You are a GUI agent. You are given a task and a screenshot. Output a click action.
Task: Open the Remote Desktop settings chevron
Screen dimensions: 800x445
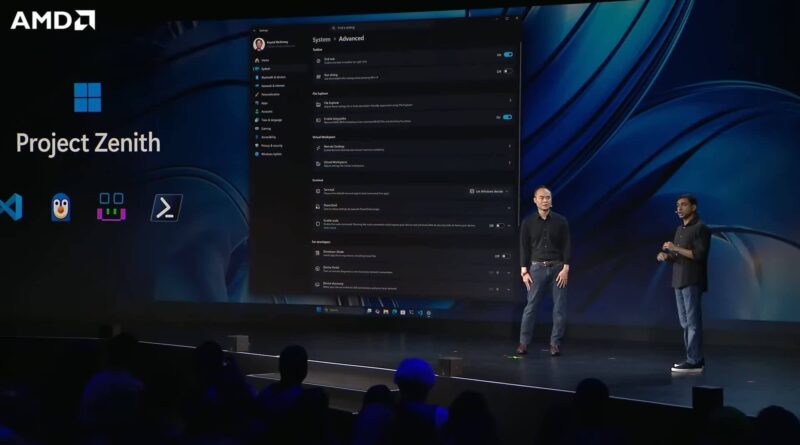pos(509,146)
